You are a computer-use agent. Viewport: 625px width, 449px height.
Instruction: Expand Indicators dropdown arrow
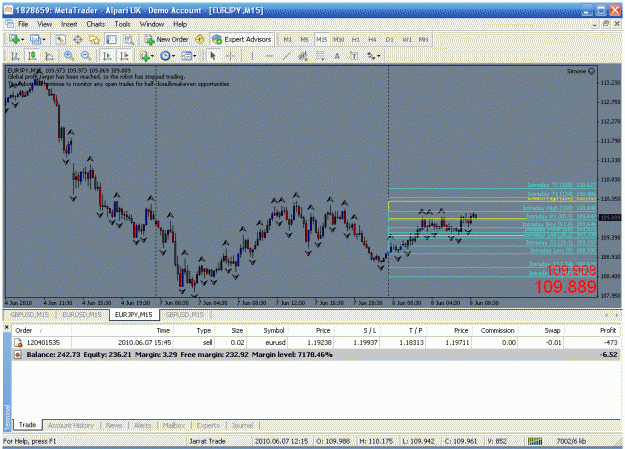[152, 56]
